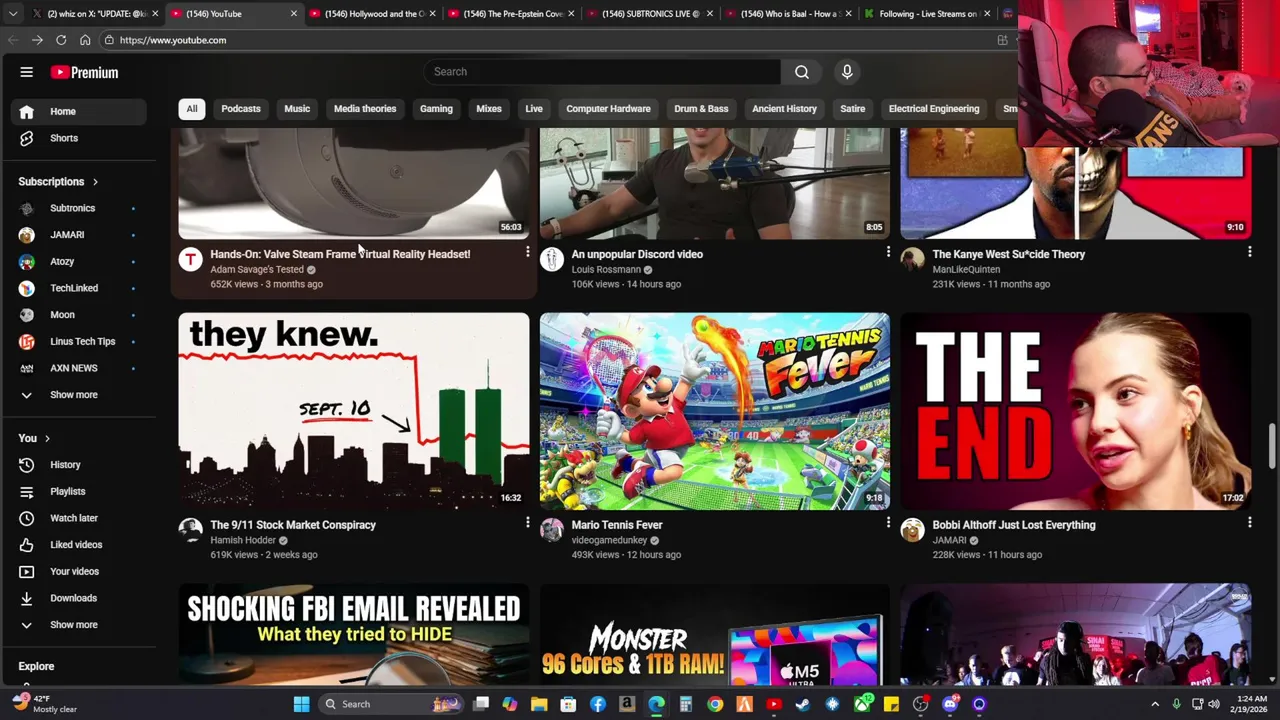Open the History sidebar entry
This screenshot has height=720, width=1280.
coord(80,465)
